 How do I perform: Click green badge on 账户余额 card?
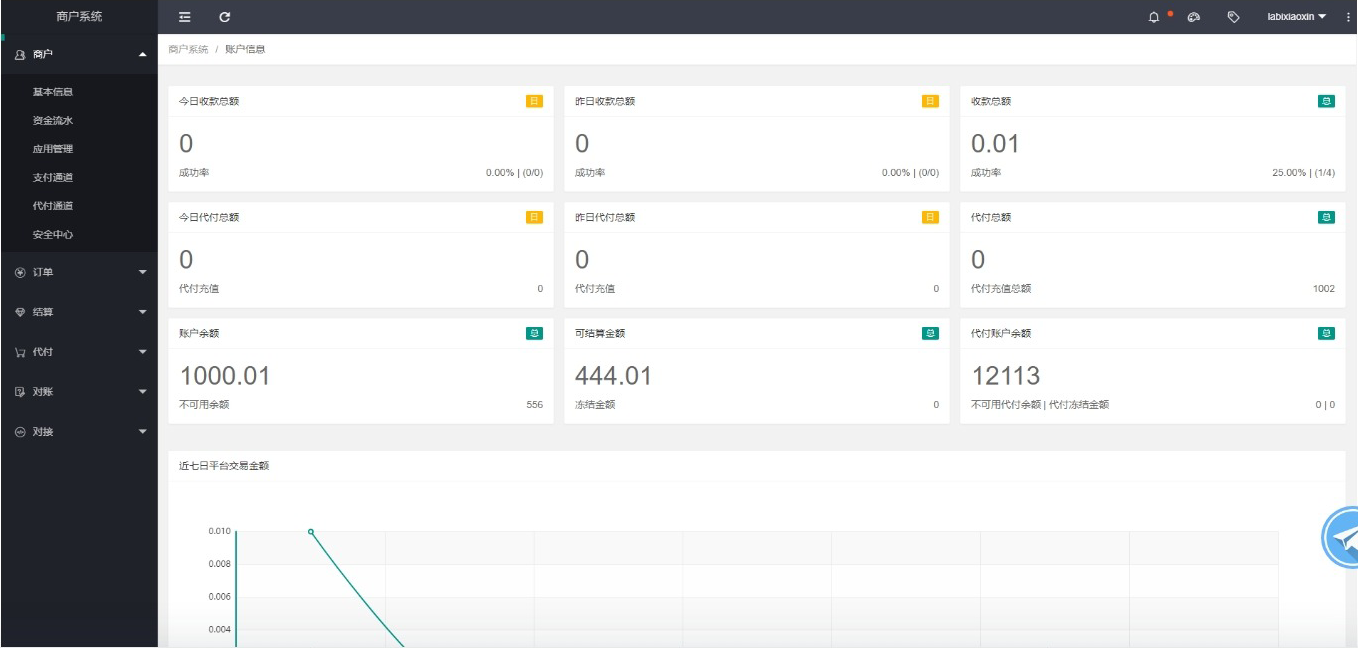(534, 333)
